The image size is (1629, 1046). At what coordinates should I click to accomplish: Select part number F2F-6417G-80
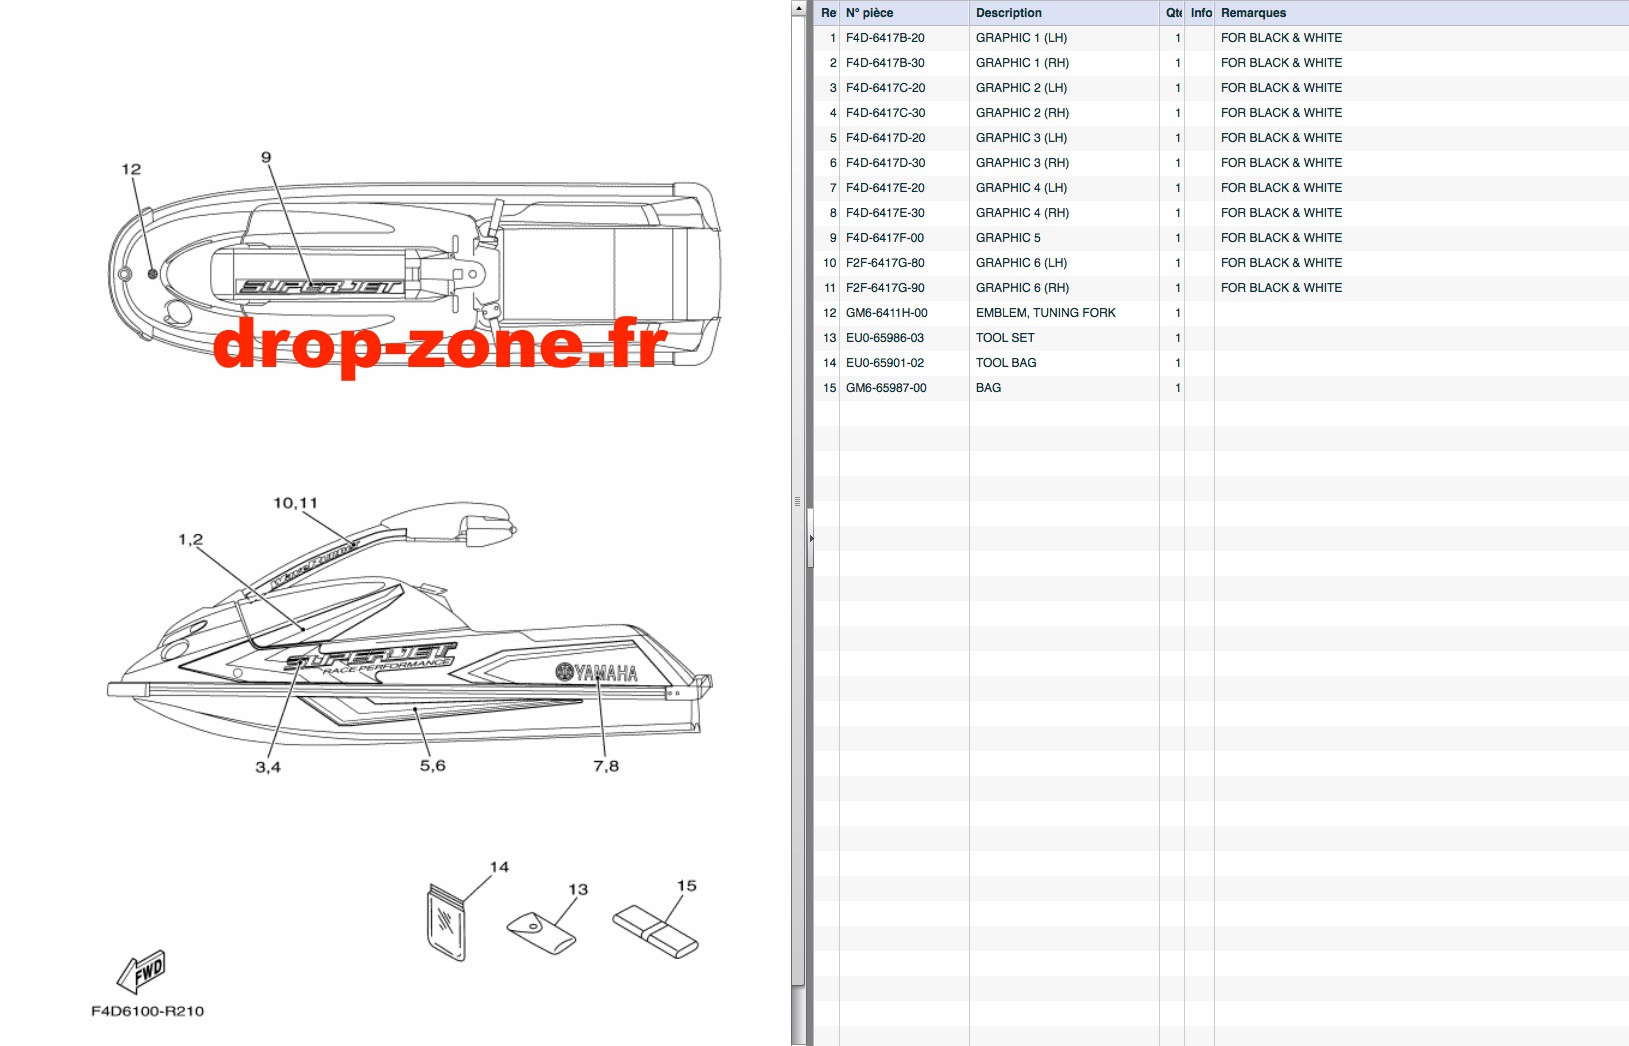click(885, 263)
